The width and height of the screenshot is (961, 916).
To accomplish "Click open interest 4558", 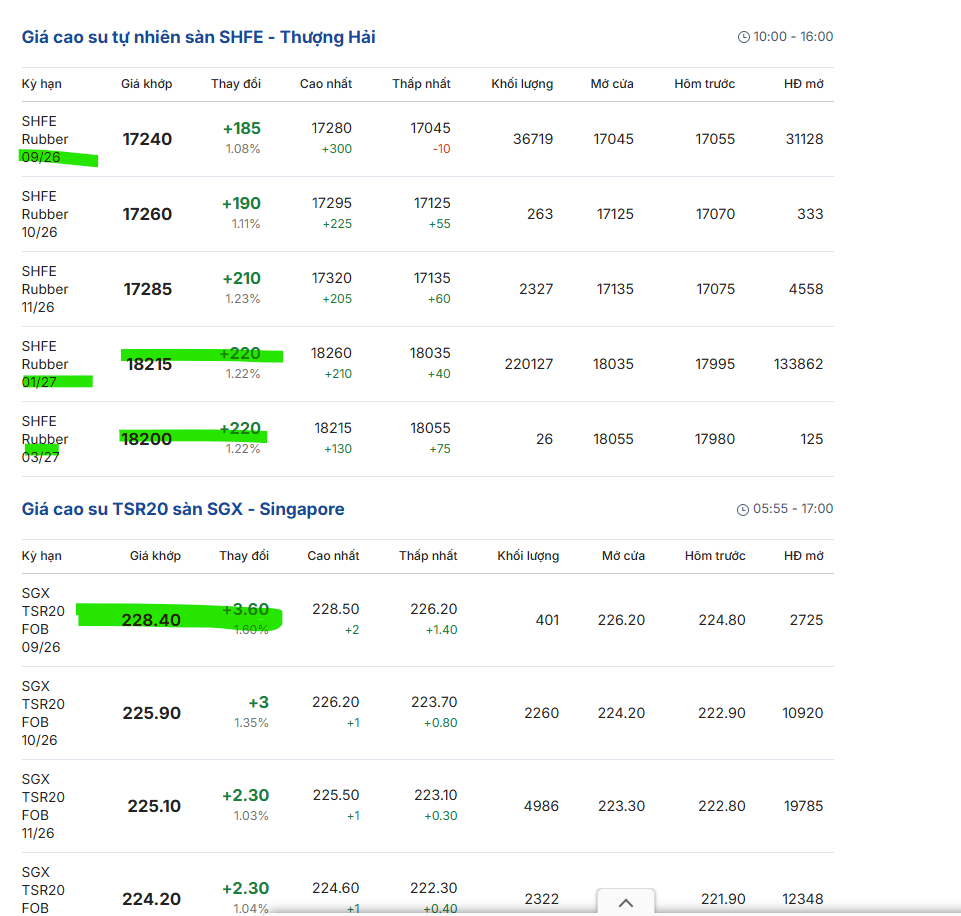I will [x=806, y=289].
